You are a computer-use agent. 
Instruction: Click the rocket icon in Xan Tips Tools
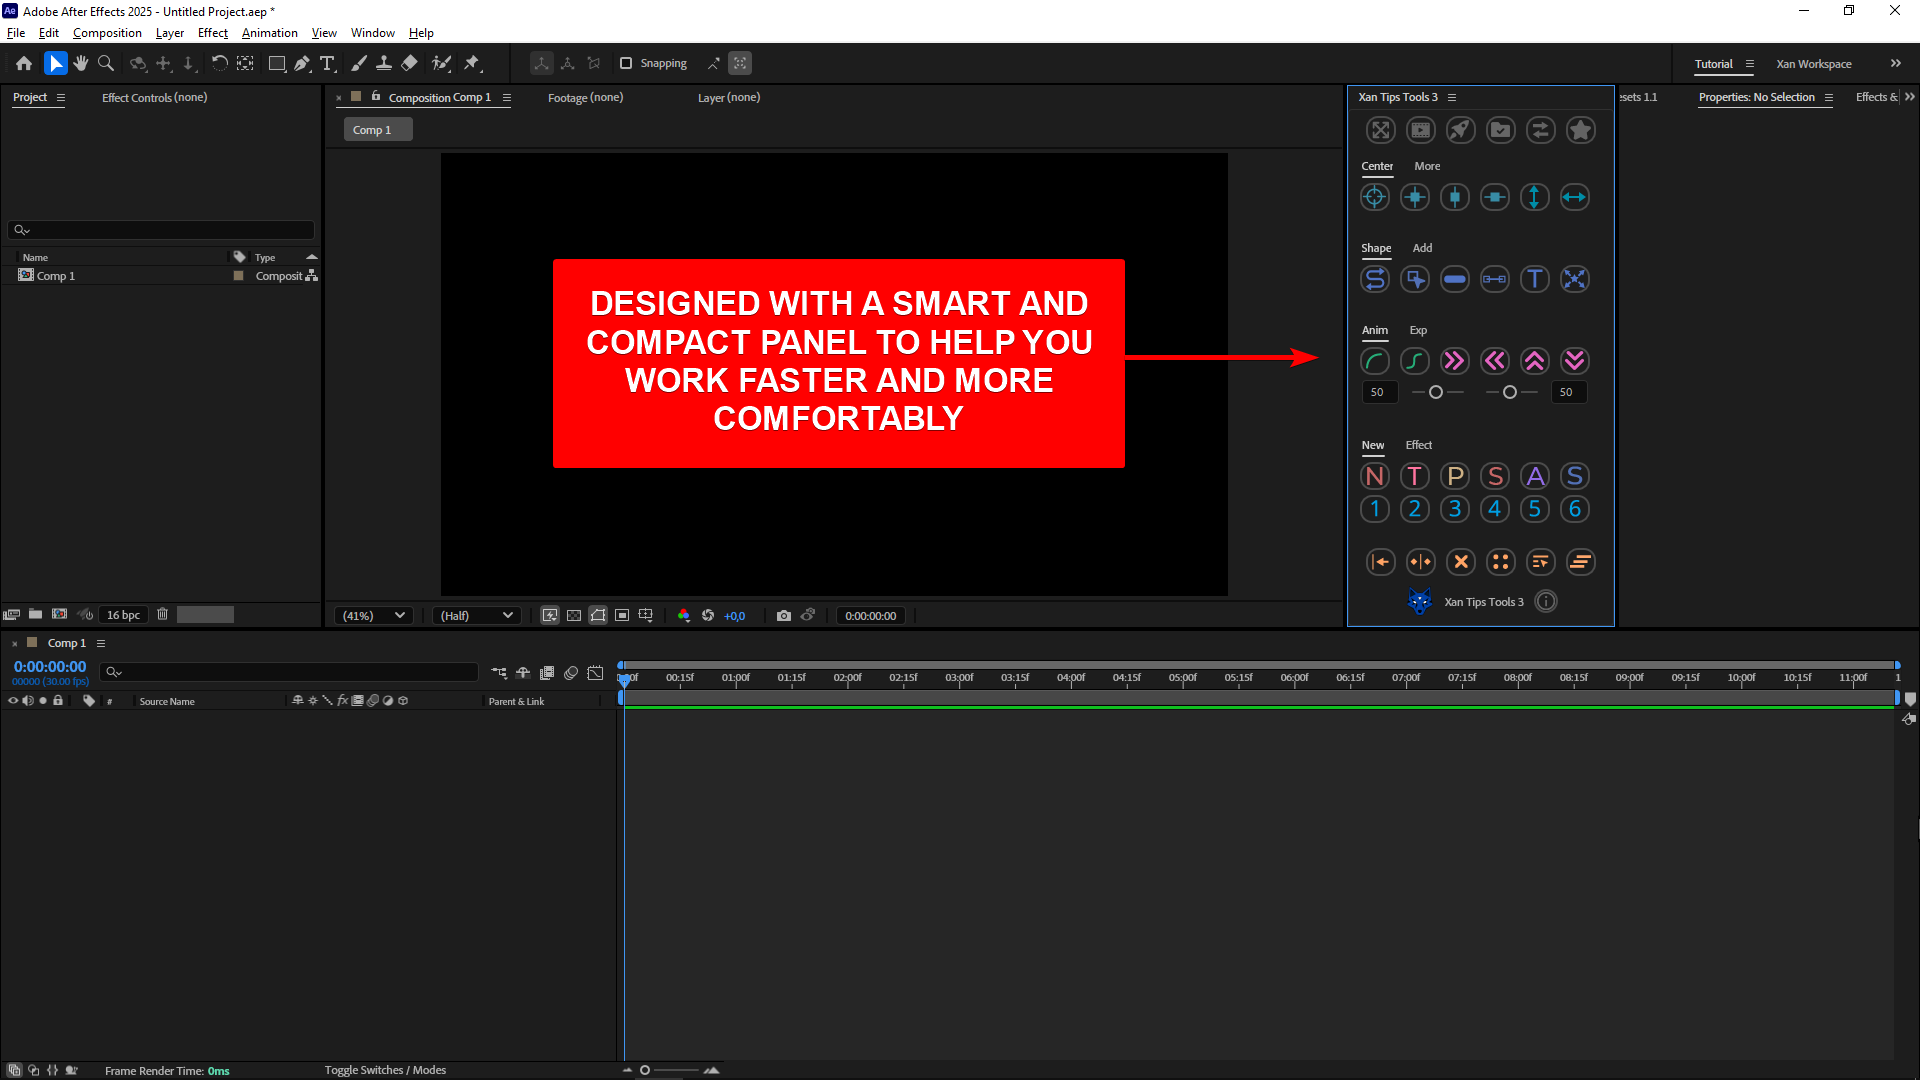(x=1461, y=130)
